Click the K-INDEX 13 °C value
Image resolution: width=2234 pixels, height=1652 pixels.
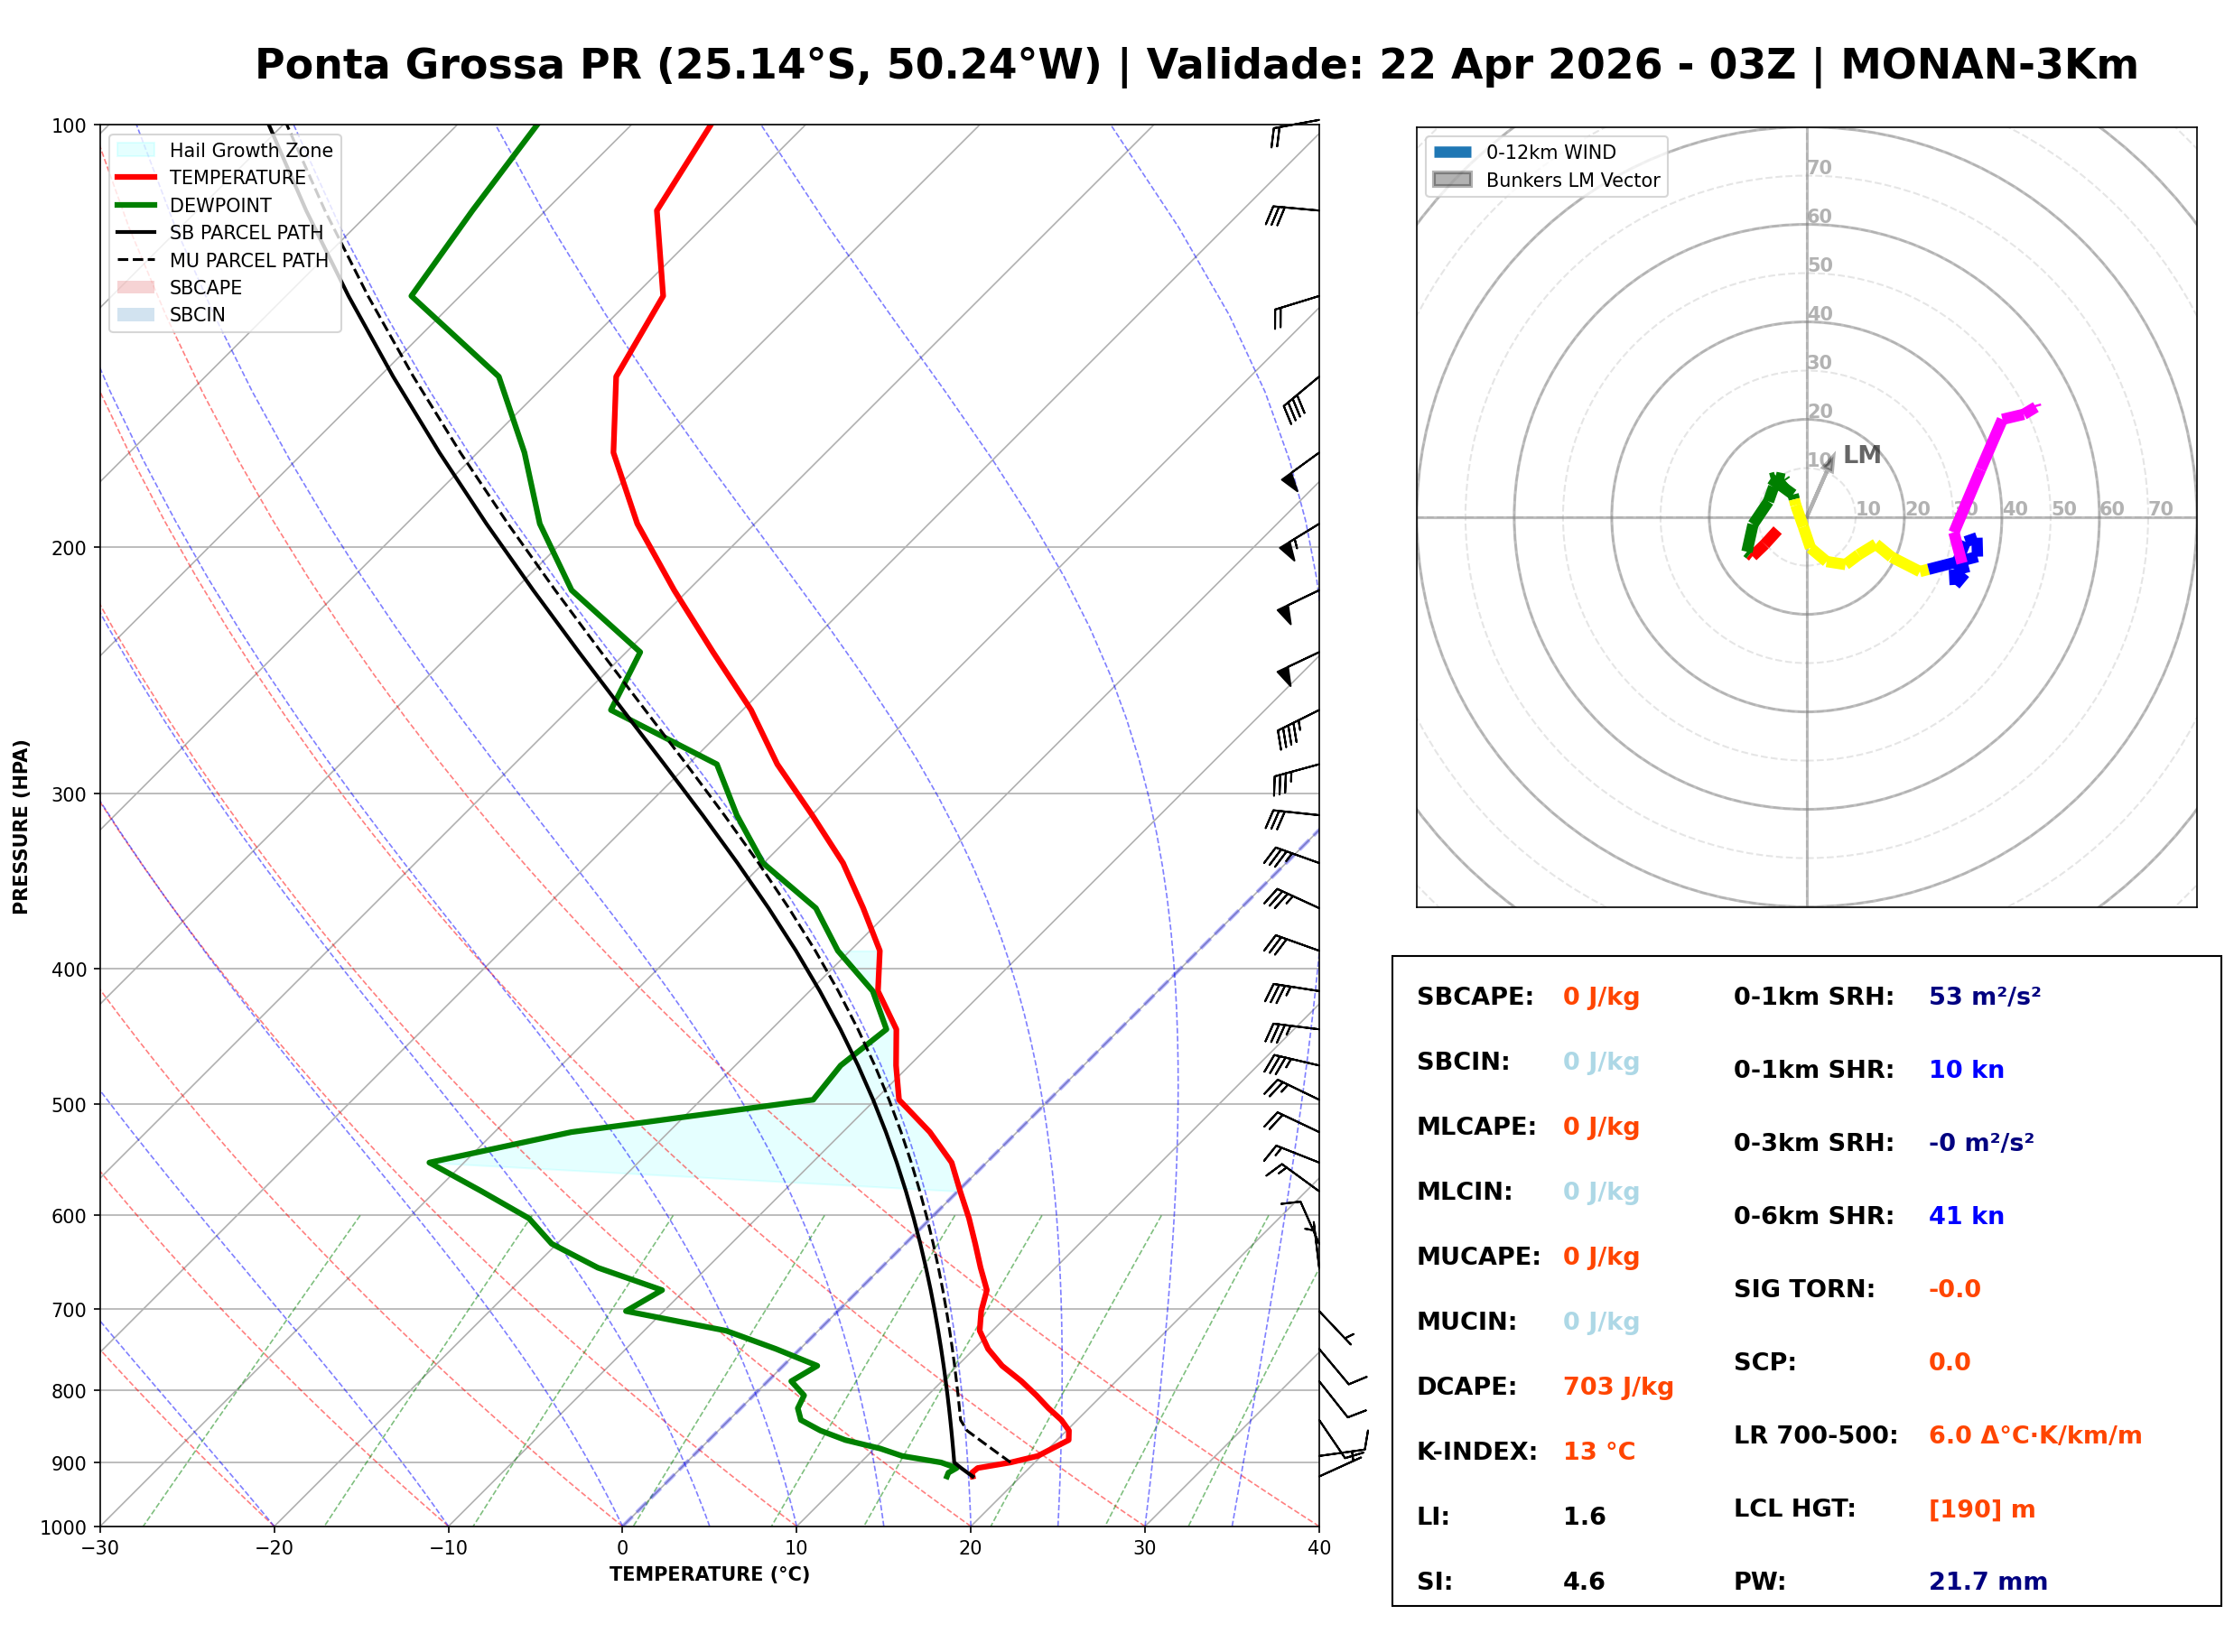pyautogui.click(x=1599, y=1452)
